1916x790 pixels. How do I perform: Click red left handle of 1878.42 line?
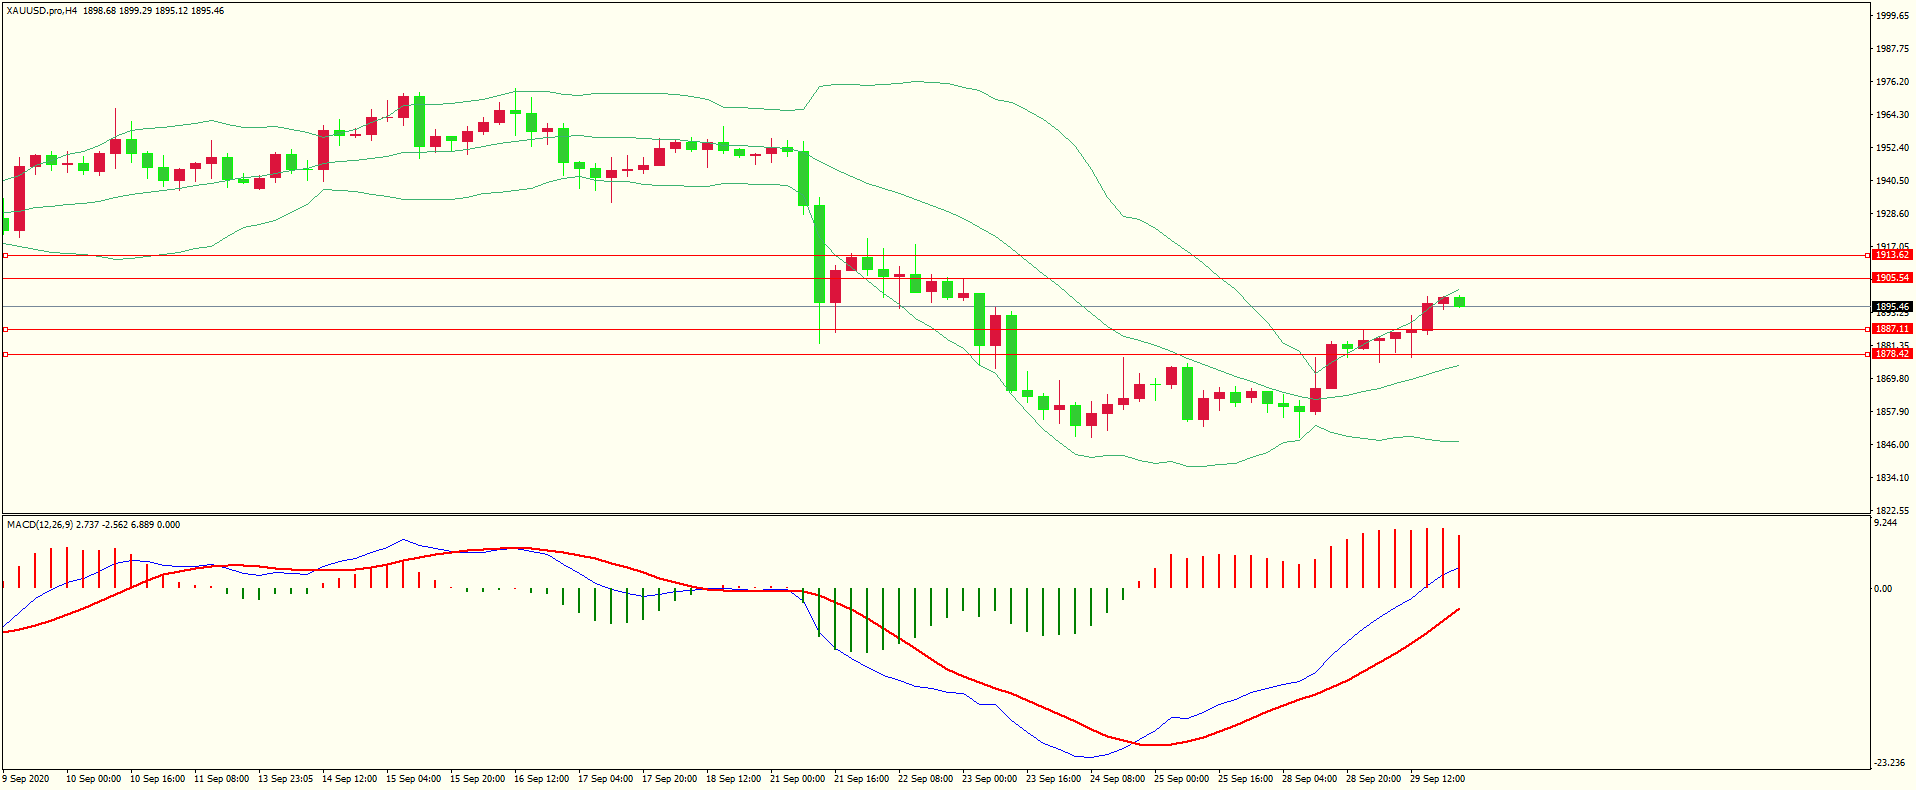pyautogui.click(x=5, y=354)
